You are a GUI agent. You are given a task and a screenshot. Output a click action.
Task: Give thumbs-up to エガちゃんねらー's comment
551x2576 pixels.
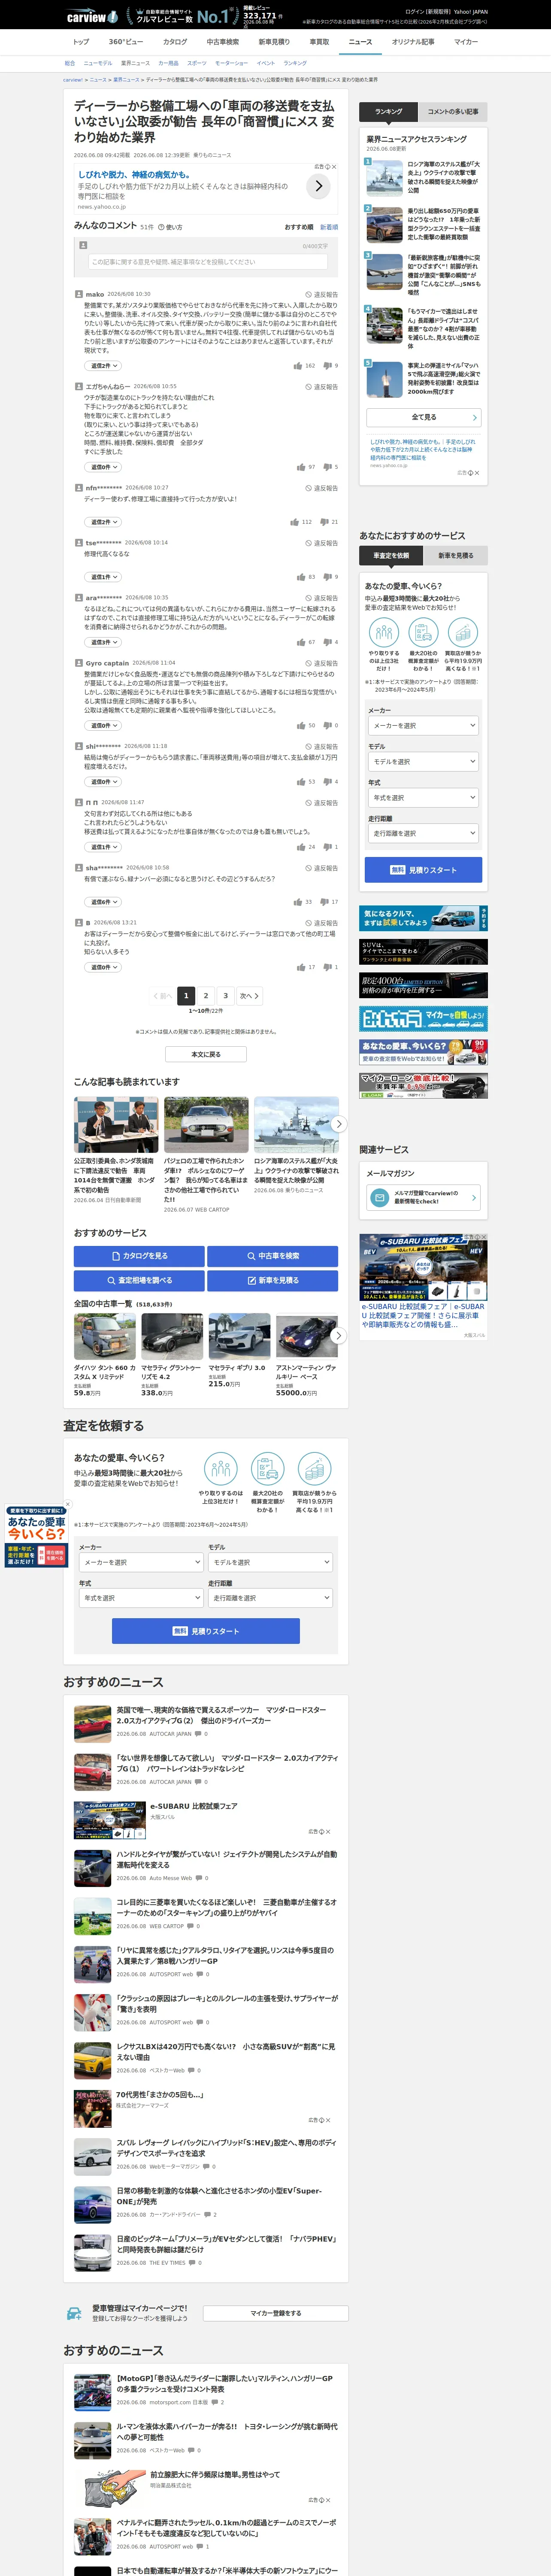[301, 467]
